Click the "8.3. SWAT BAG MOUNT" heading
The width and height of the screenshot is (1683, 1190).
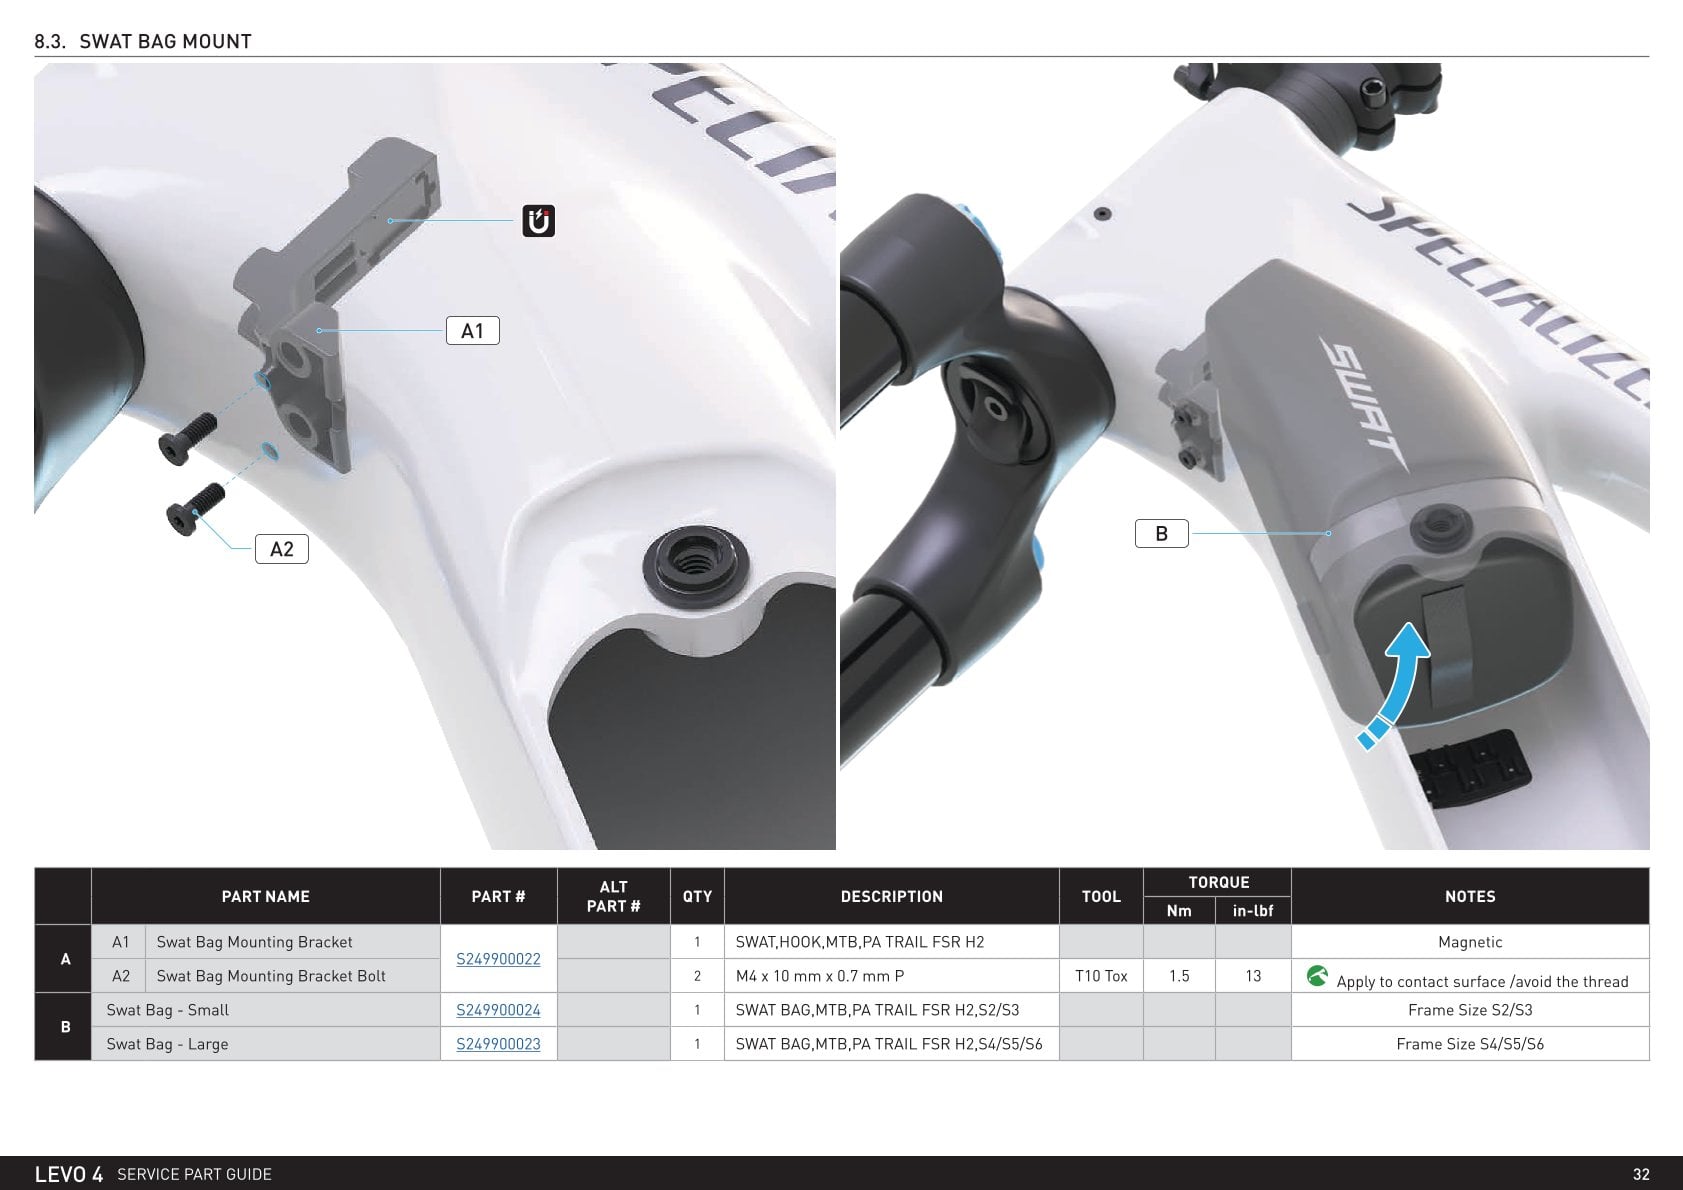coord(143,41)
